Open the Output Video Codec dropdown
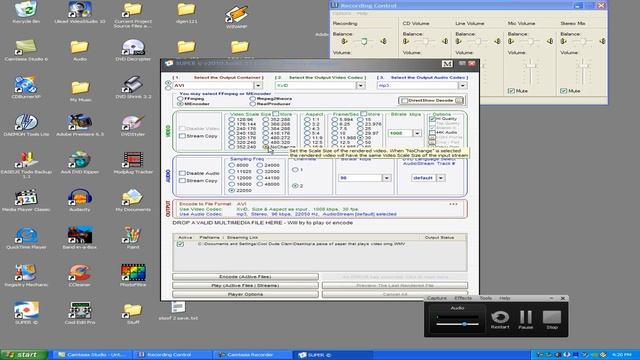Image resolution: width=640 pixels, height=360 pixels. point(360,85)
